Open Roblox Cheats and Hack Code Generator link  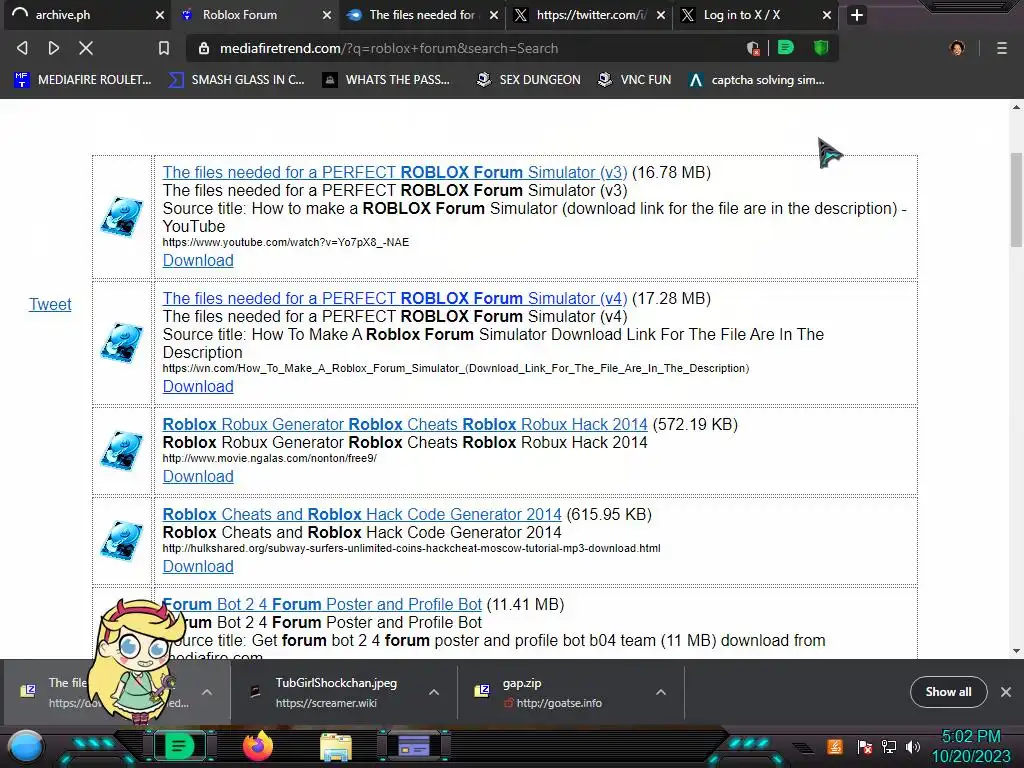pyautogui.click(x=362, y=515)
